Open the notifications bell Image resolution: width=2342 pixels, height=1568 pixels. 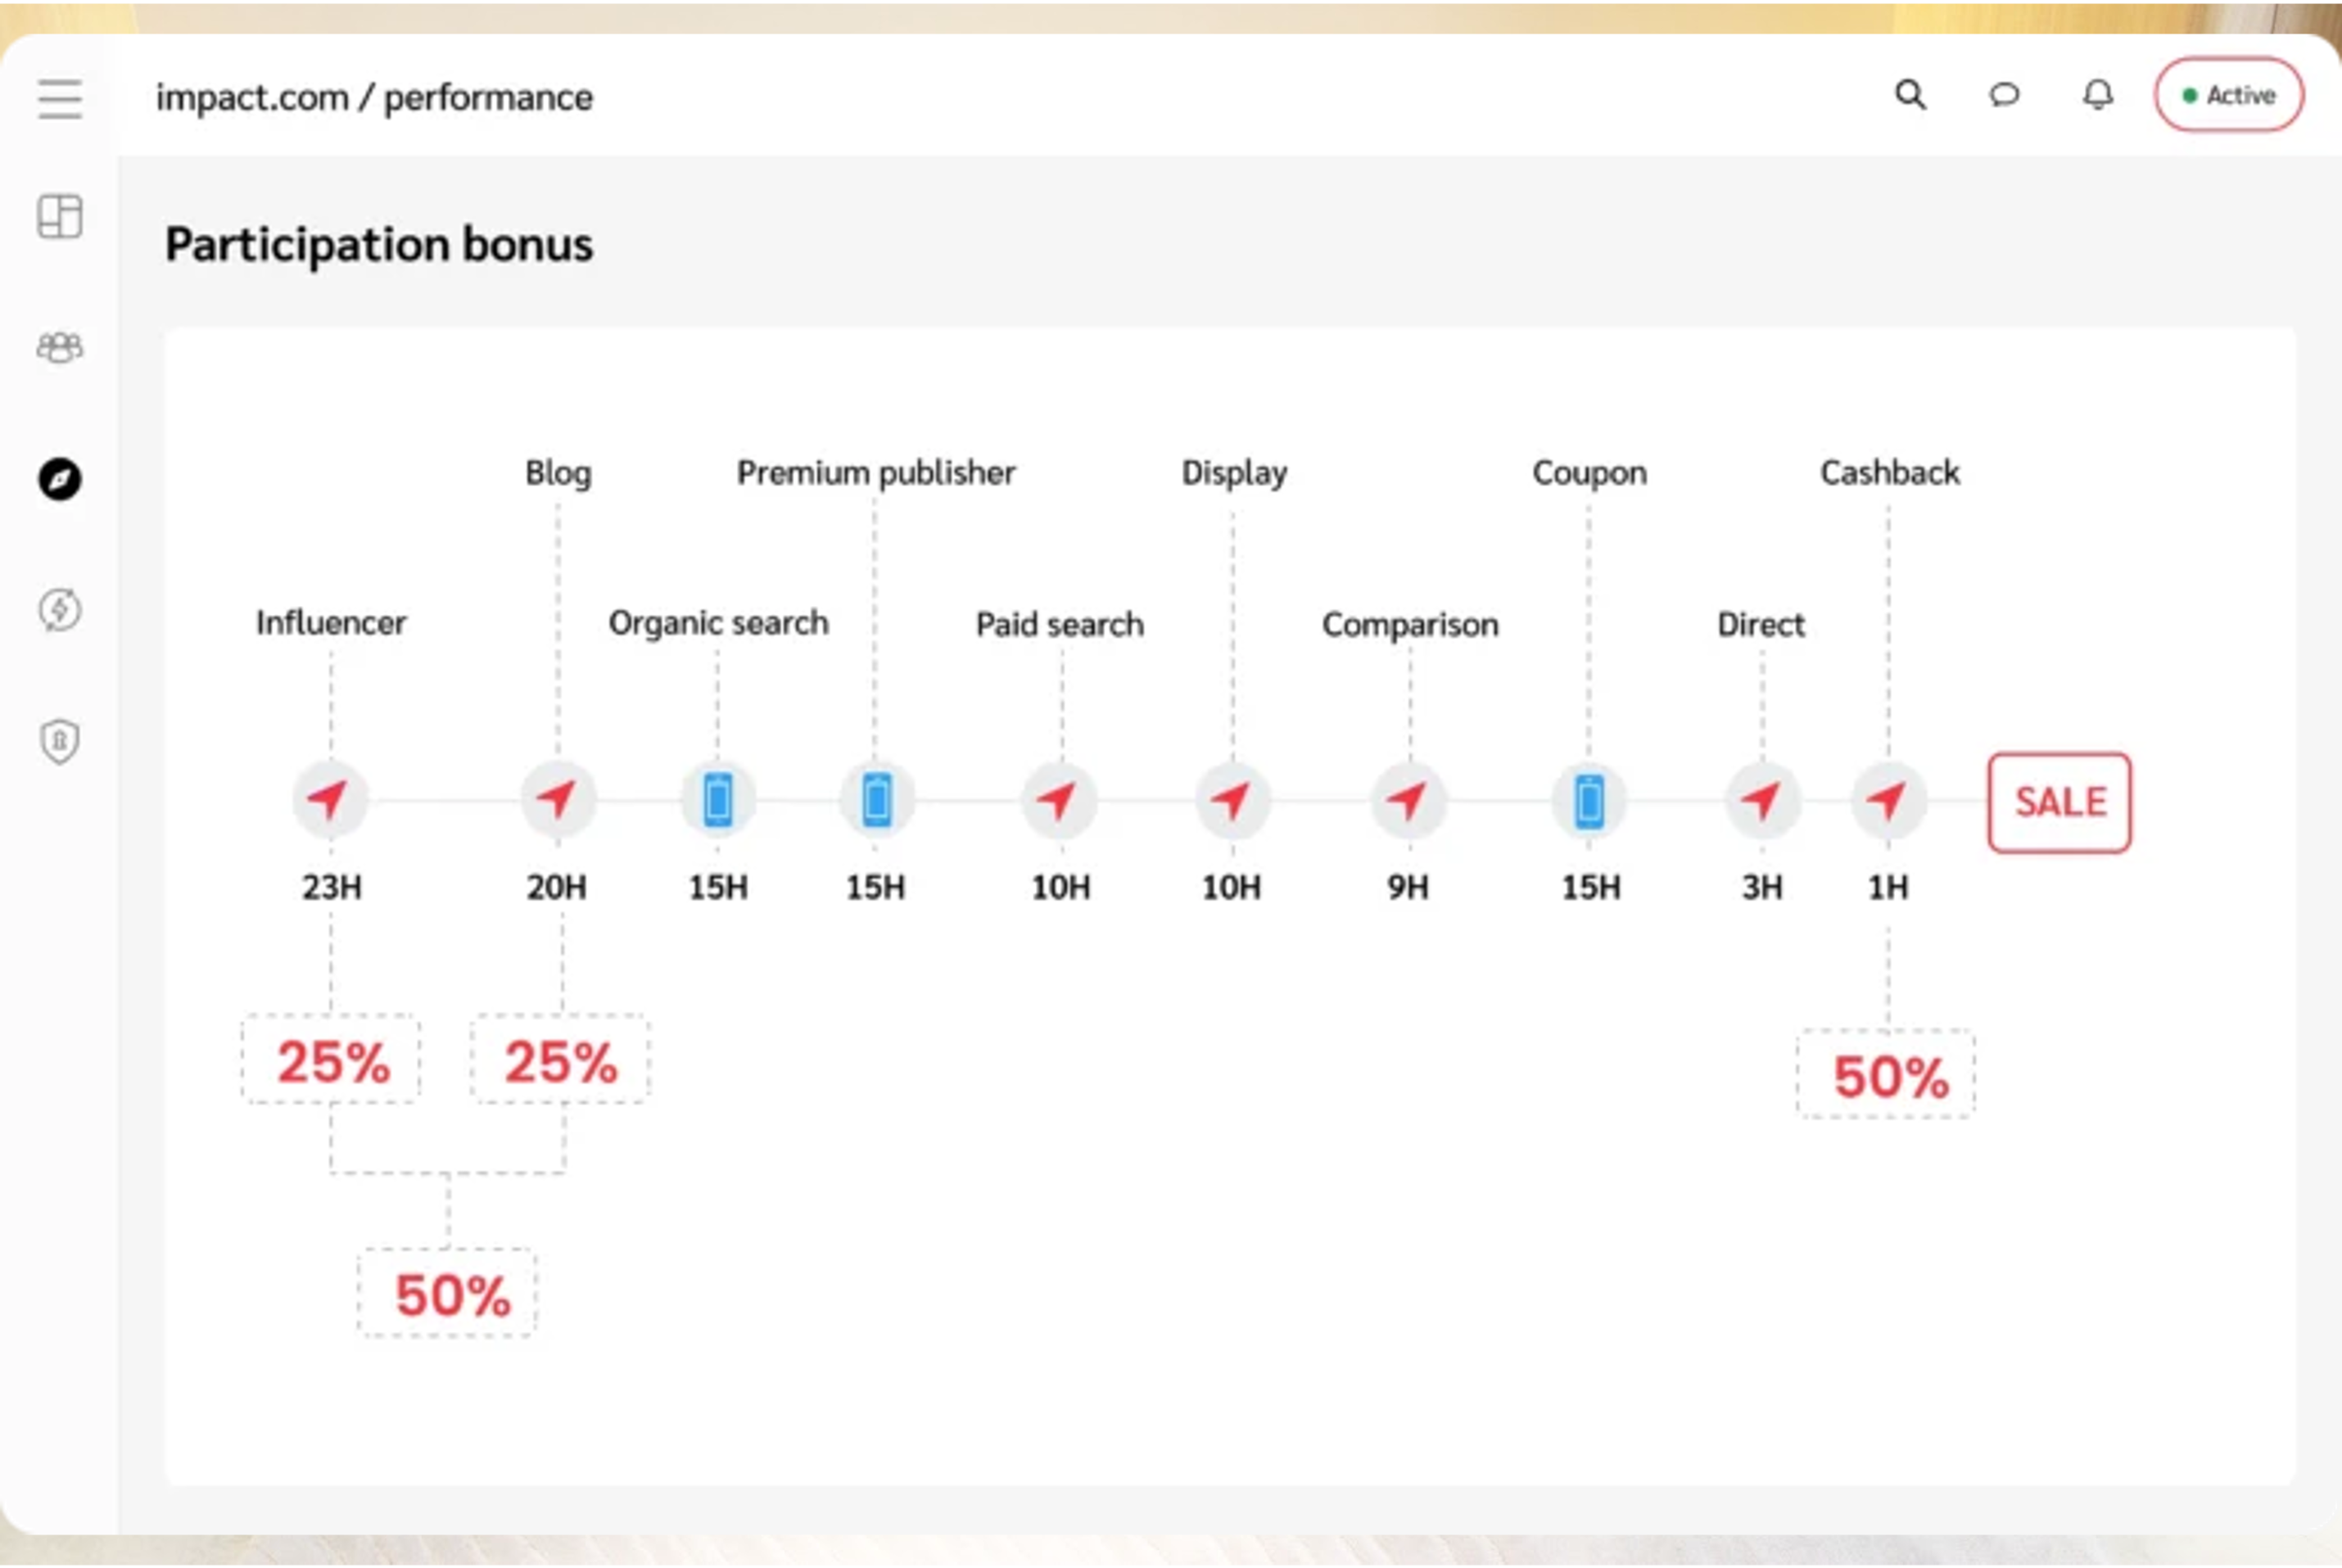(2097, 95)
